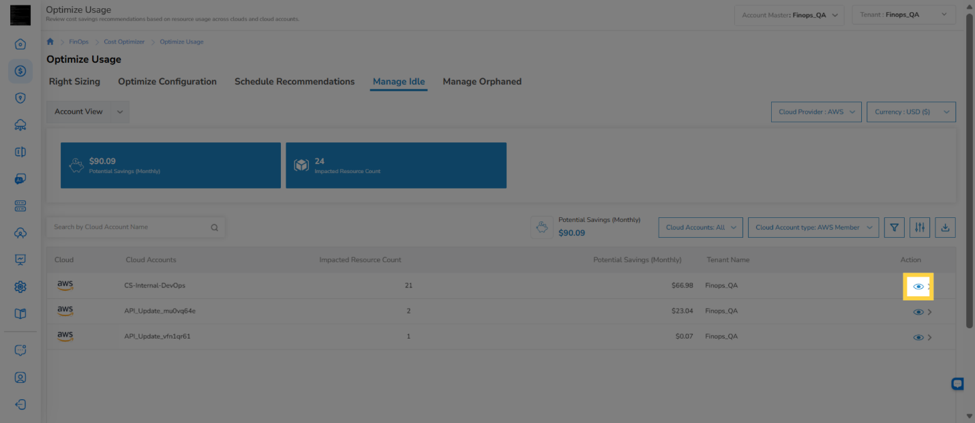Click the $0.07 savings value

pyautogui.click(x=684, y=337)
